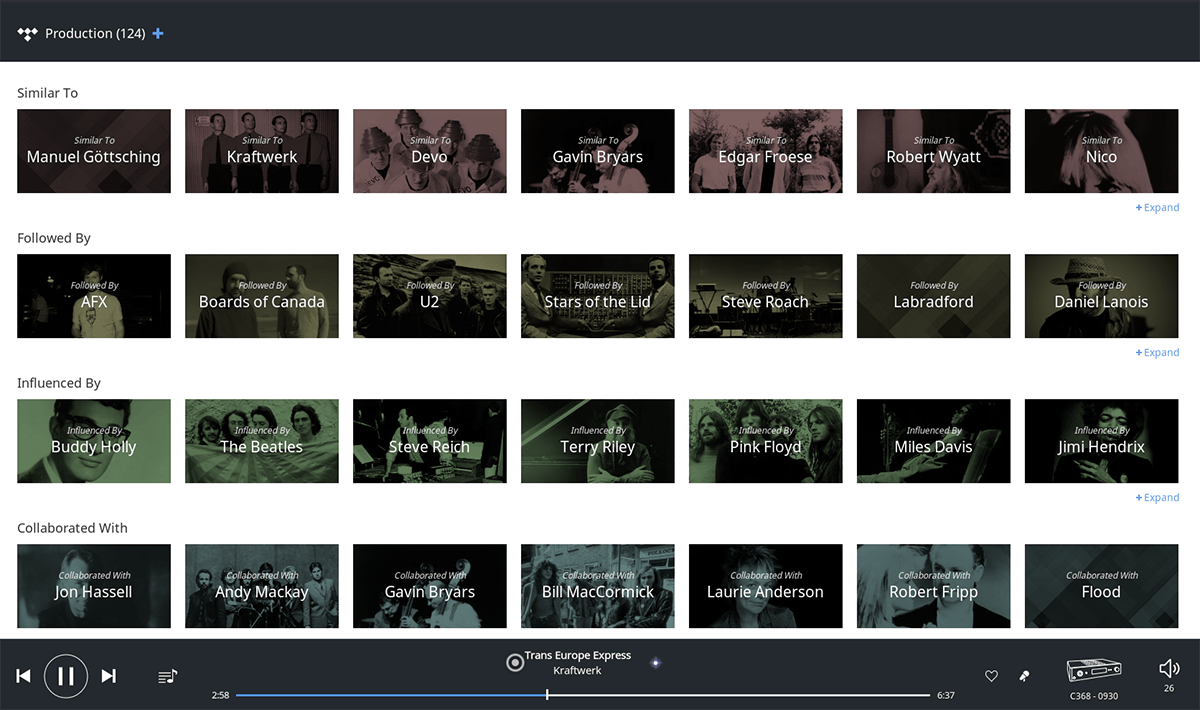Open the Robert Fripp card
Image resolution: width=1200 pixels, height=710 pixels.
pyautogui.click(x=934, y=586)
